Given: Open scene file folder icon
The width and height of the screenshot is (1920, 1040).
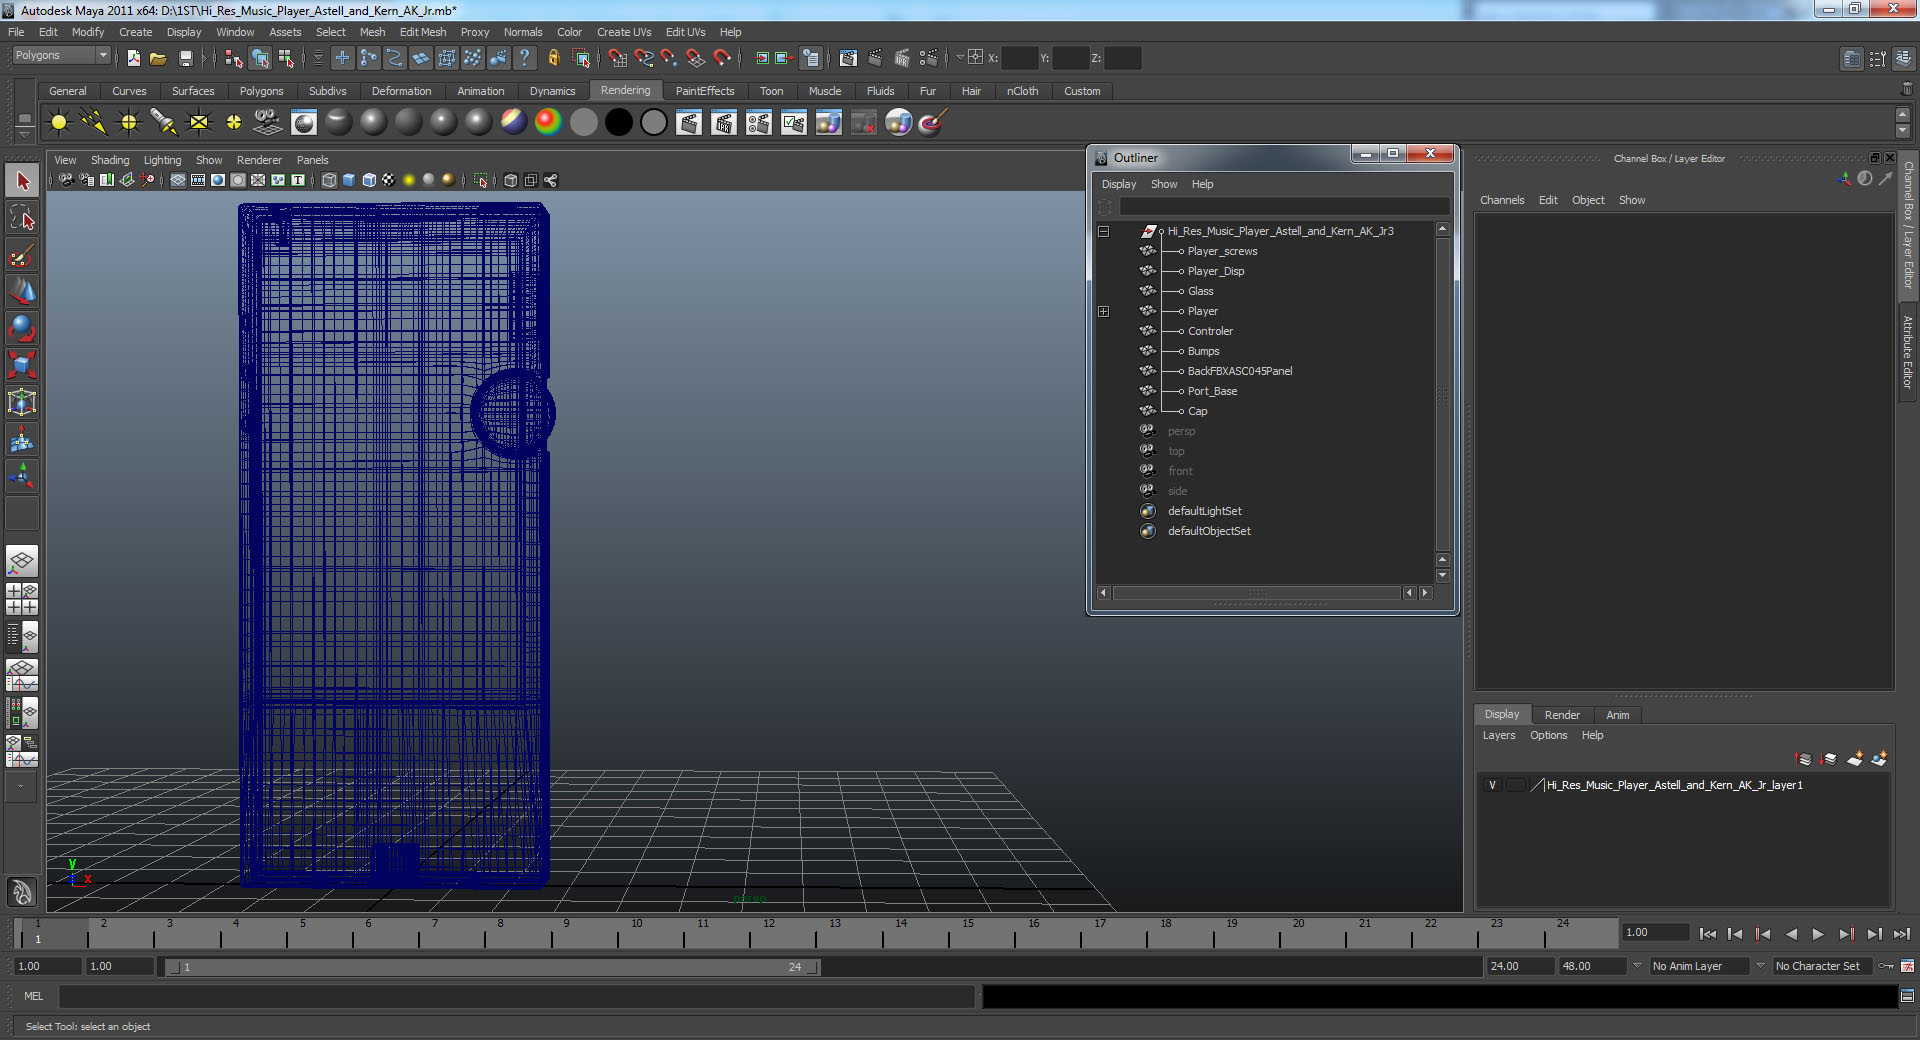Looking at the screenshot, I should point(158,58).
